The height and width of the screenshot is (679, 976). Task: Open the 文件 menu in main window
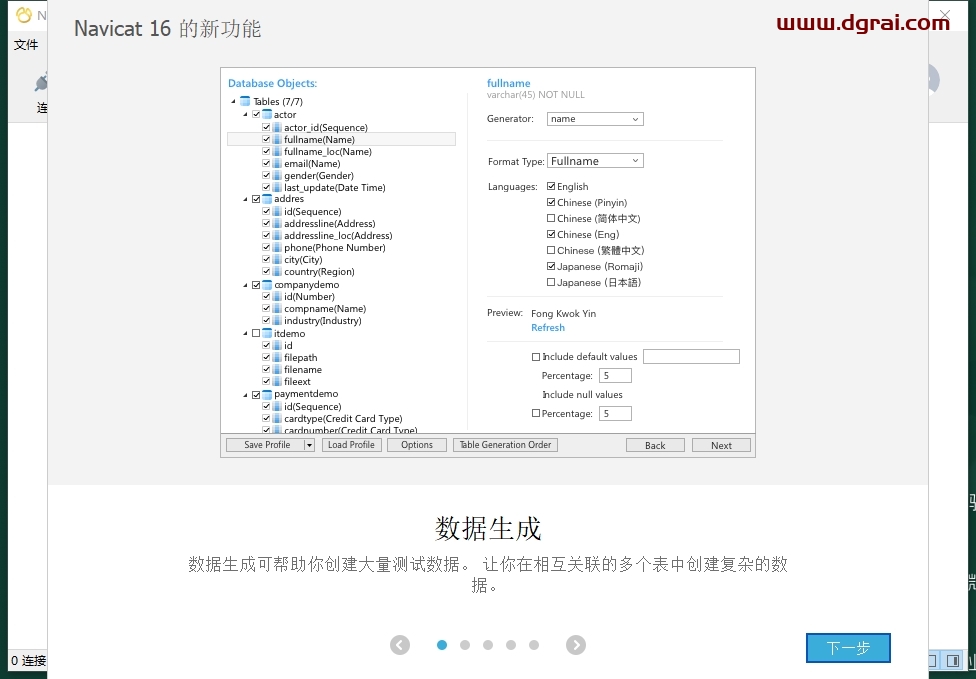[26, 45]
